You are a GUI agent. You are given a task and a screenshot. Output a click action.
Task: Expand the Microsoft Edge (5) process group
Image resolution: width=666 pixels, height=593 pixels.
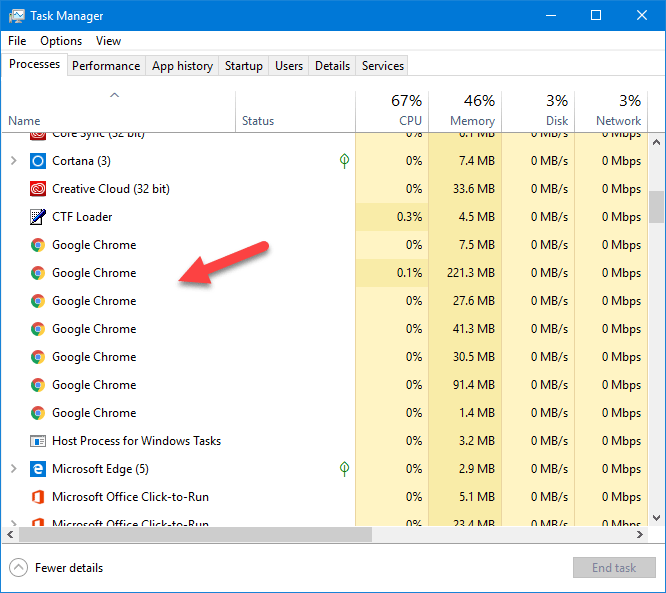(14, 469)
